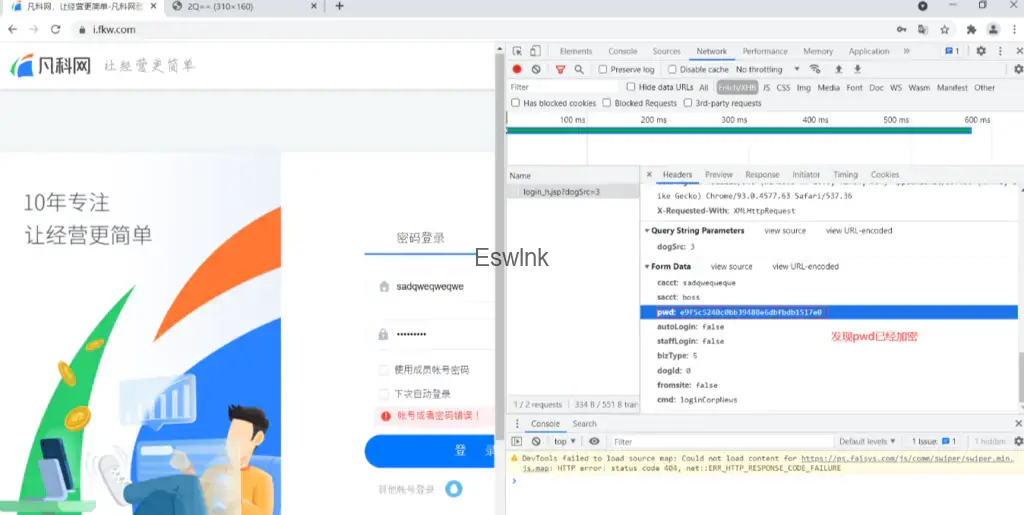This screenshot has width=1024, height=515.
Task: Tick the Hide data URLs checkbox
Action: (631, 88)
